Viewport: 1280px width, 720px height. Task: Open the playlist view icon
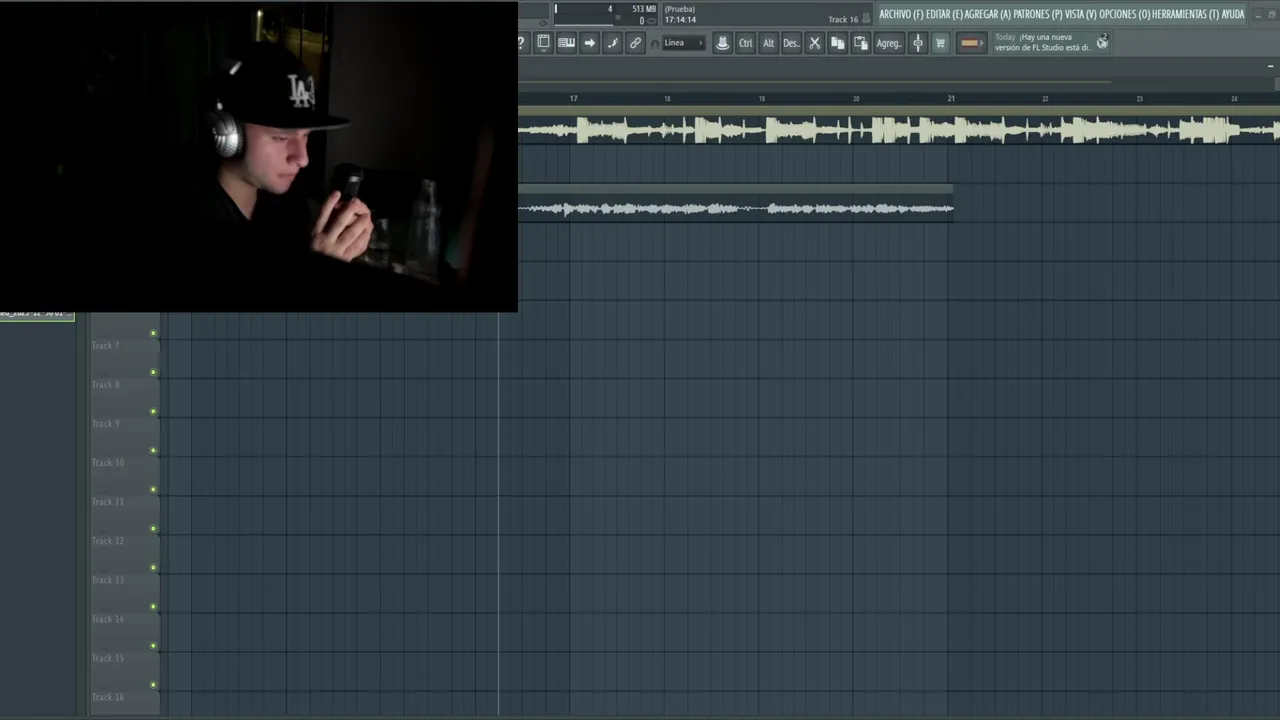[x=543, y=43]
